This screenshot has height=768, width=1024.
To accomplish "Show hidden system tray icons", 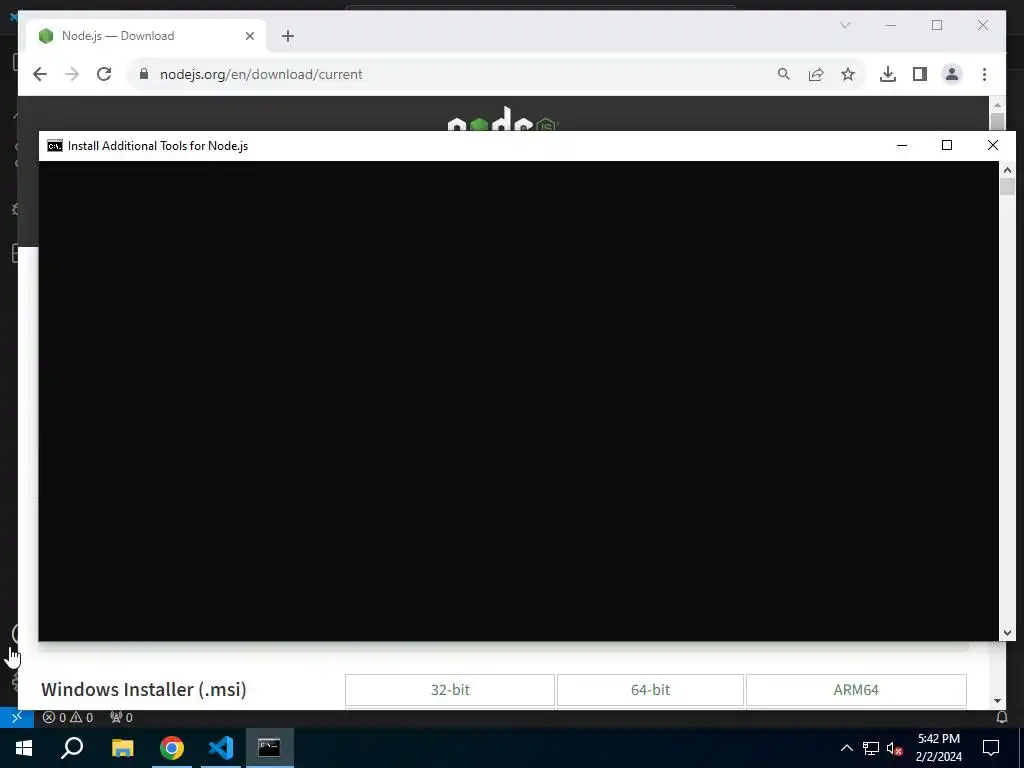I will pyautogui.click(x=846, y=748).
